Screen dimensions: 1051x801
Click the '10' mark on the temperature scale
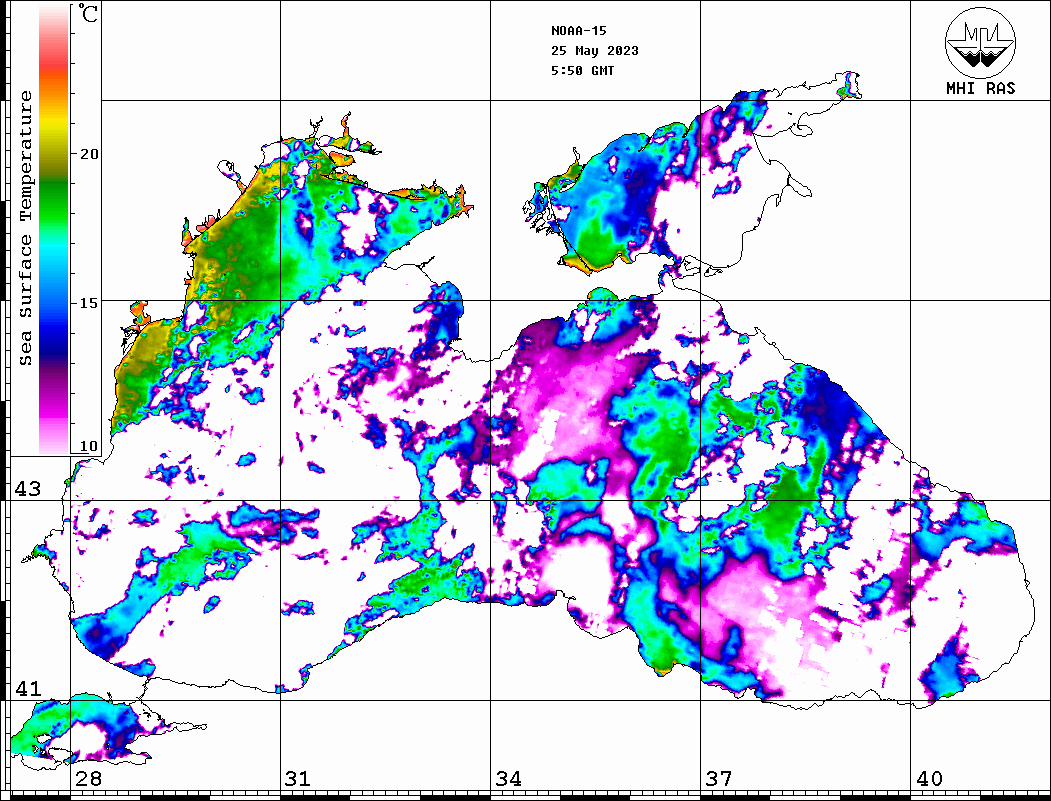[89, 446]
